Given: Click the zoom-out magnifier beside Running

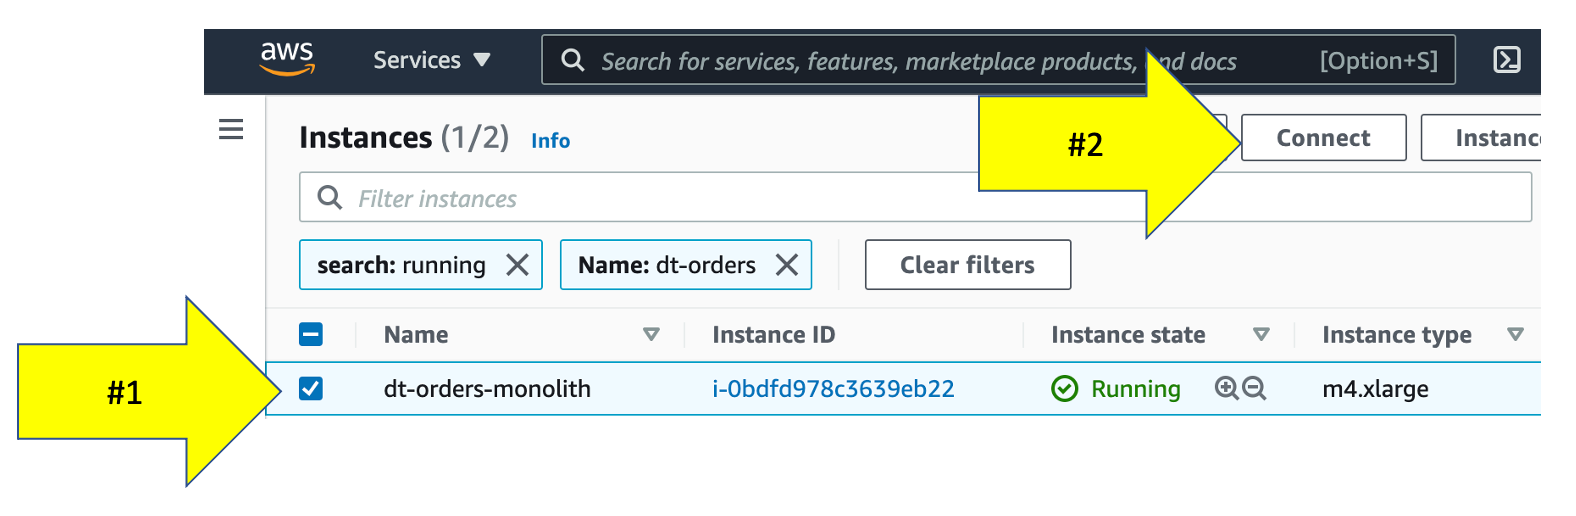Looking at the screenshot, I should coord(1254,388).
